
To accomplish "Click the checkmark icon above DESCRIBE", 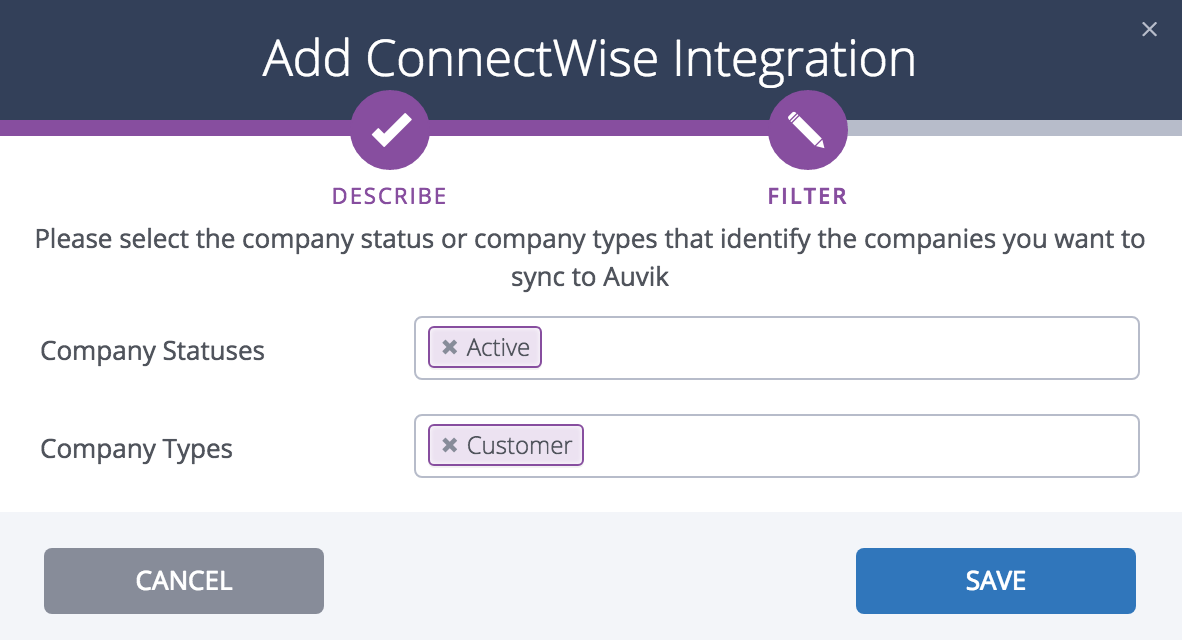I will point(389,129).
